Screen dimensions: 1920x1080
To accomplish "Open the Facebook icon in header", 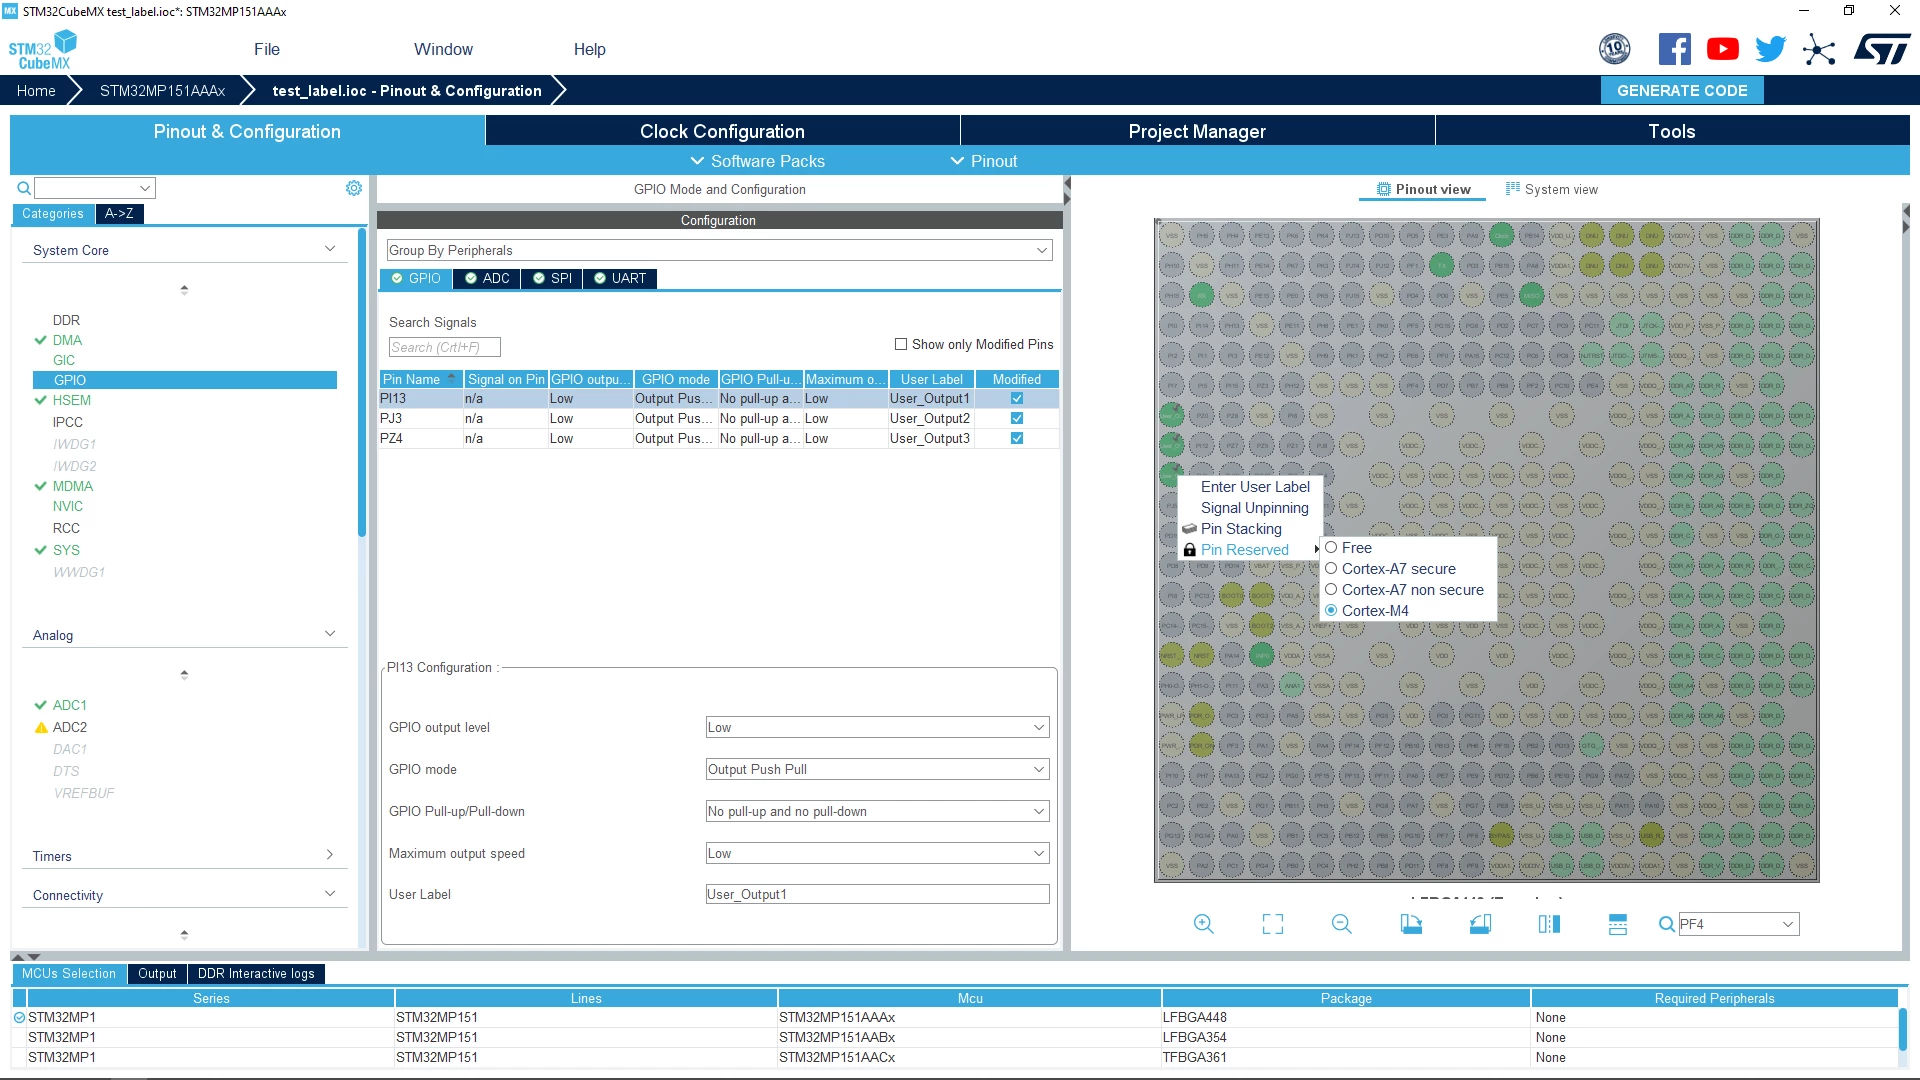I will tap(1674, 49).
